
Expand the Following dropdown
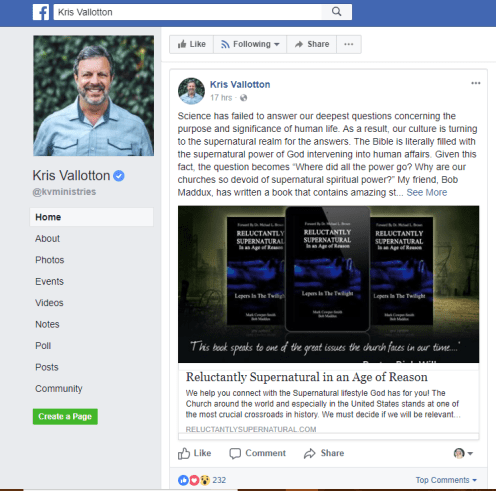(250, 44)
